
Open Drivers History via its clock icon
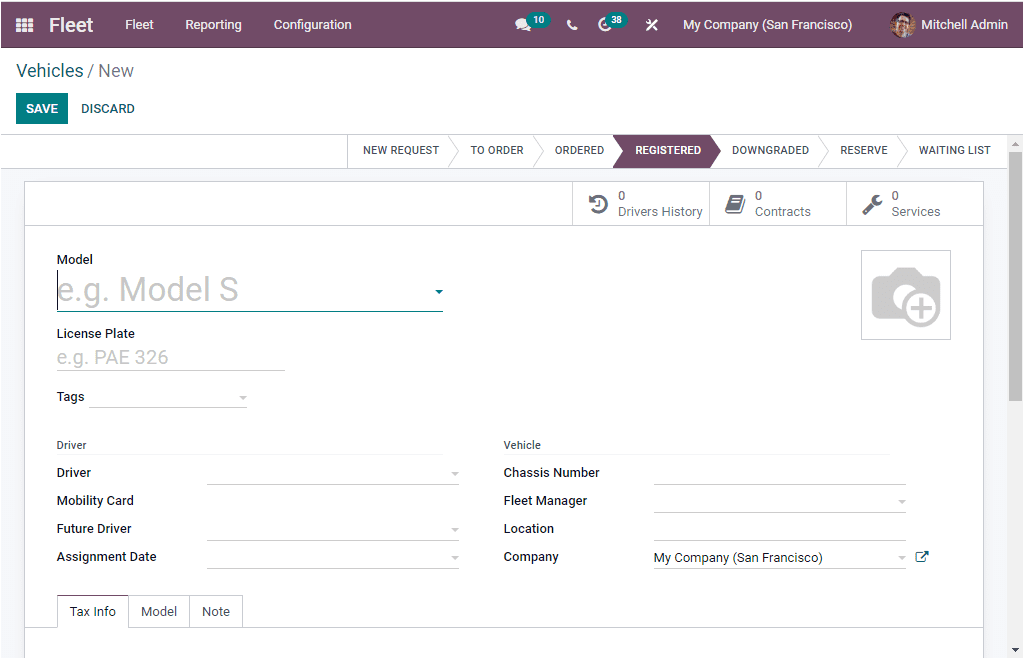(600, 203)
